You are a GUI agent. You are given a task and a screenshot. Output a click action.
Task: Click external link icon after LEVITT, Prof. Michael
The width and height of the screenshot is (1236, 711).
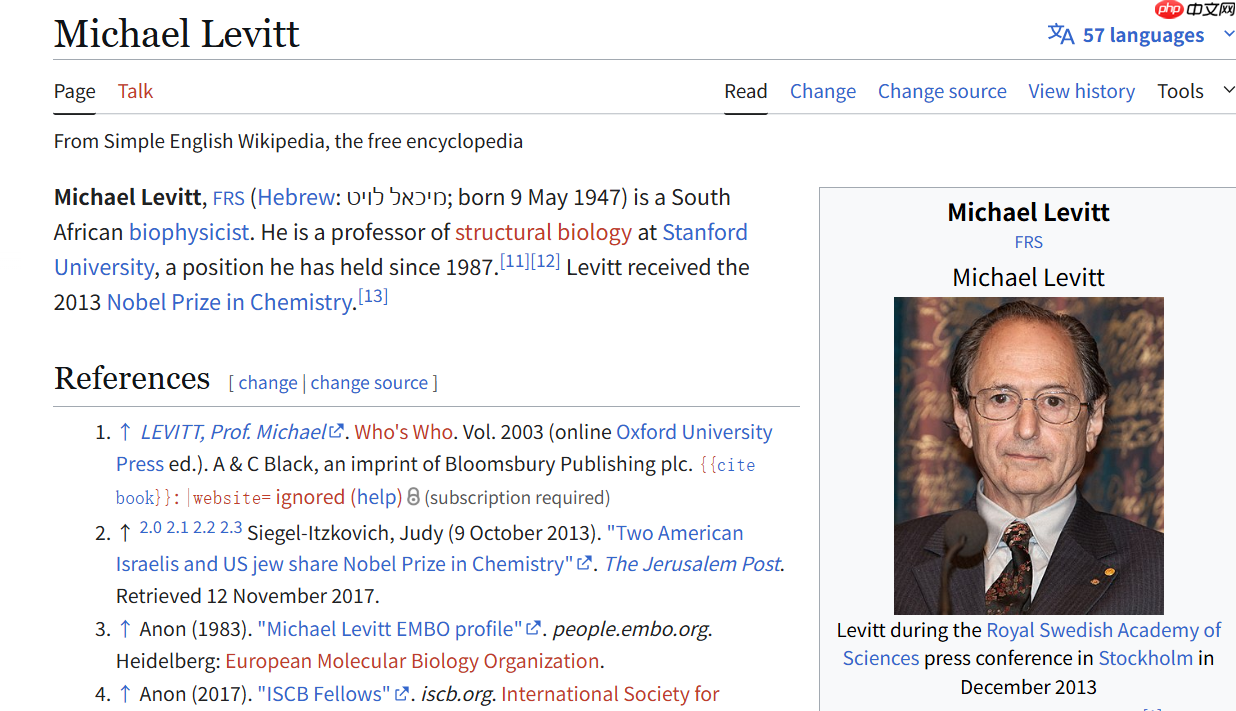tap(337, 432)
